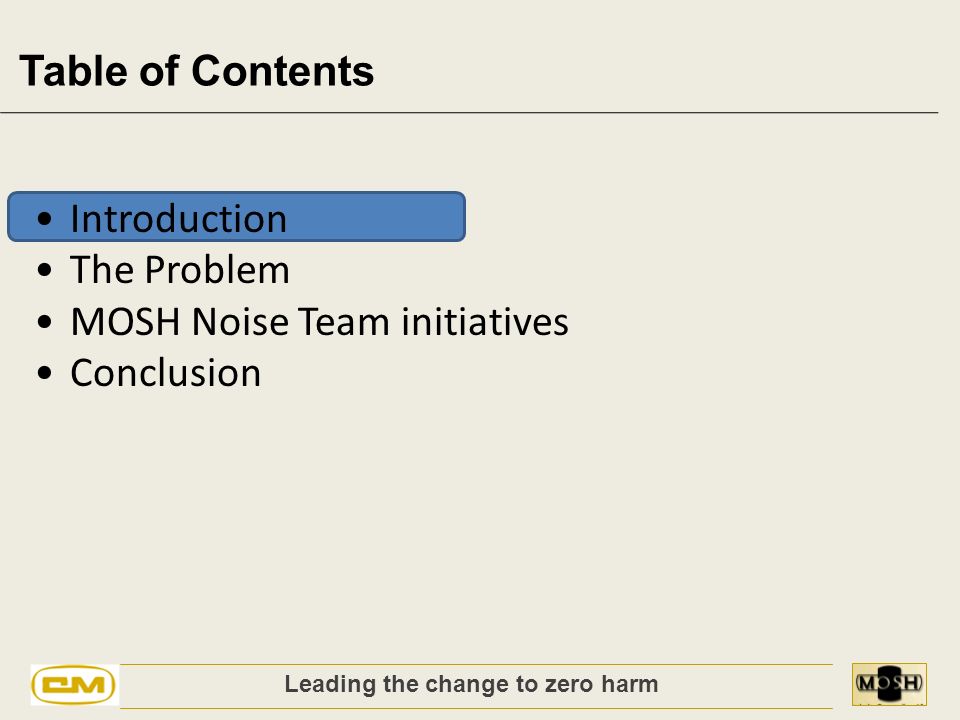
Task: Click the word Problem in second bullet
Action: click(217, 270)
